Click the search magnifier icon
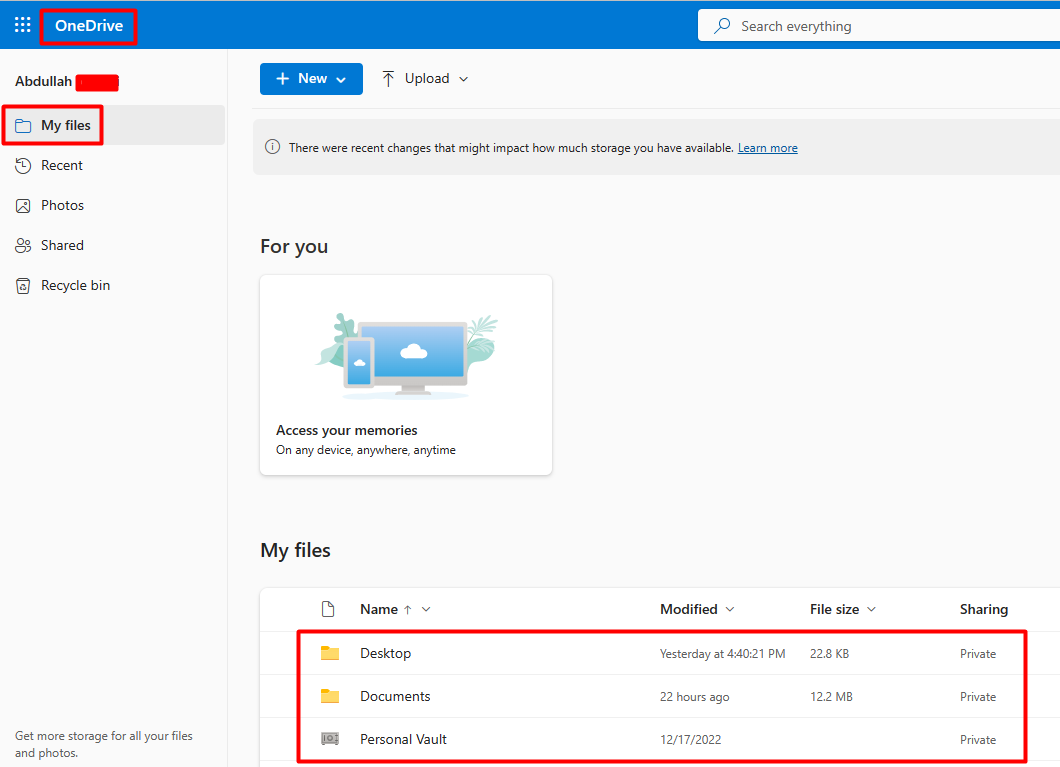This screenshot has height=767, width=1060. [722, 26]
